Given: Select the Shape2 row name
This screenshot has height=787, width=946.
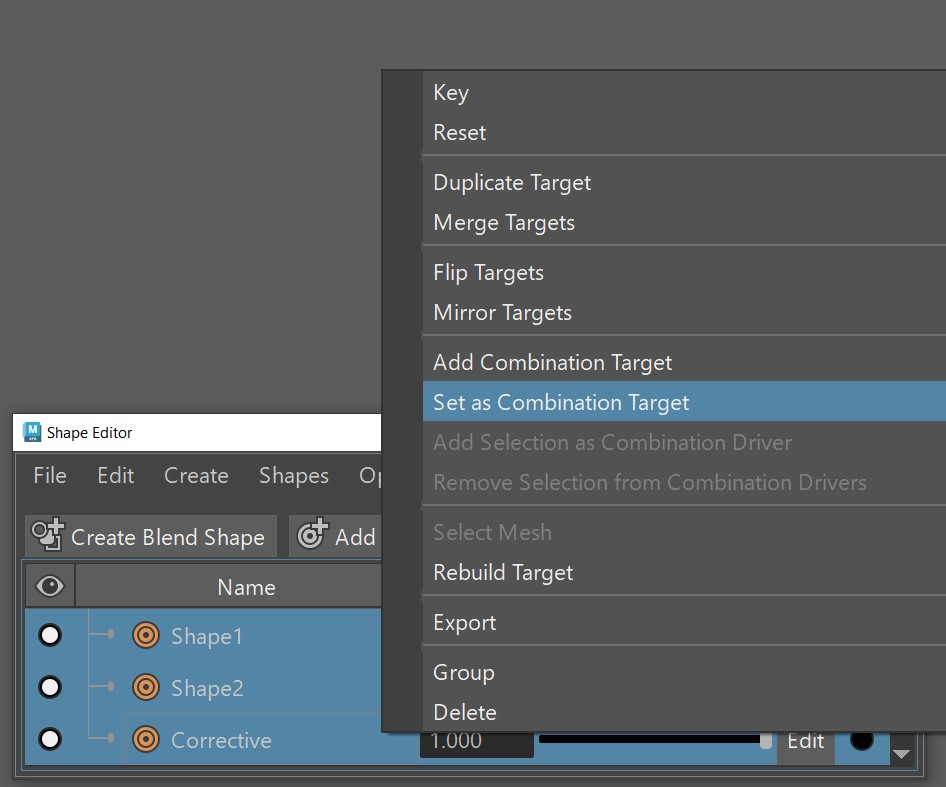Looking at the screenshot, I should [x=207, y=688].
